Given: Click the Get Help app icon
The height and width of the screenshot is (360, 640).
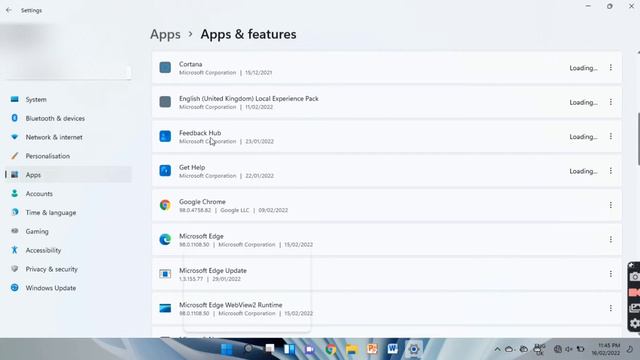Looking at the screenshot, I should click(165, 171).
